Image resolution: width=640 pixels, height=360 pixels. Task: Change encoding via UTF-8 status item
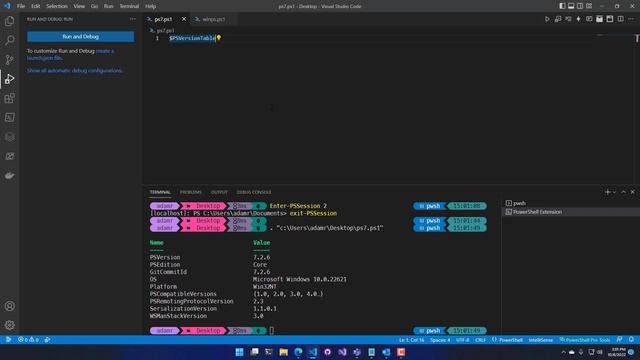pos(462,340)
